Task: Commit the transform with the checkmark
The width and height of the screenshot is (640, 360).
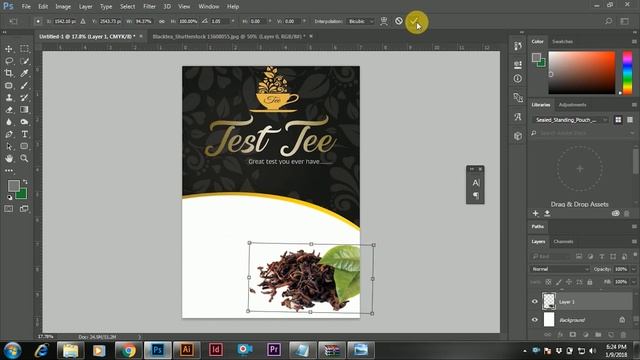Action: point(414,21)
